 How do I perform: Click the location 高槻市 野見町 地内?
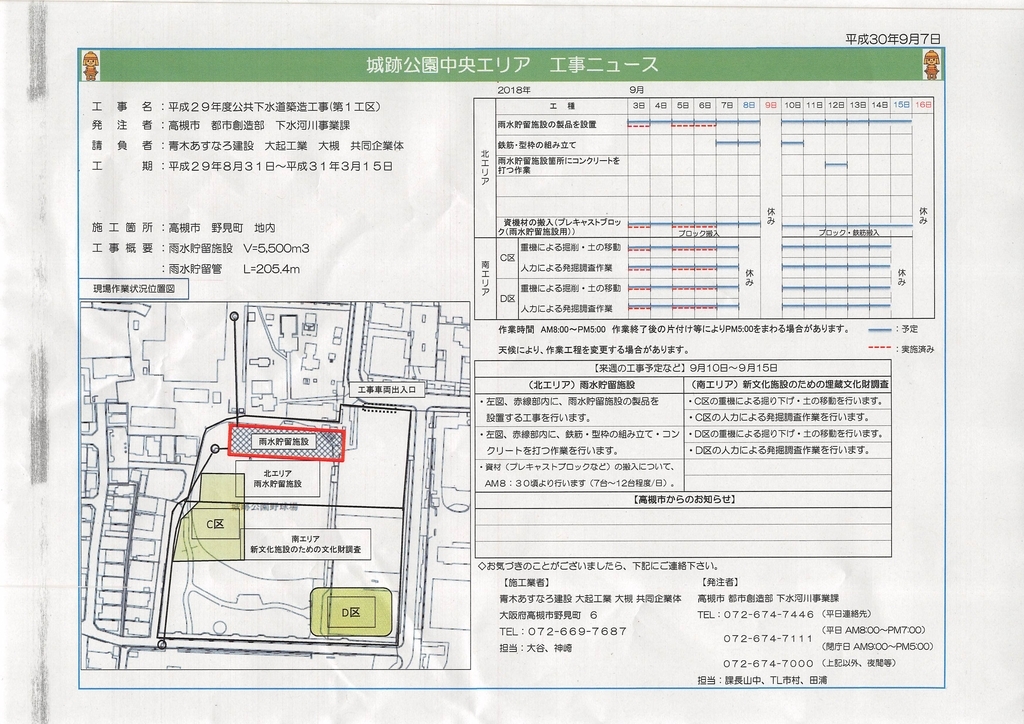pyautogui.click(x=221, y=228)
